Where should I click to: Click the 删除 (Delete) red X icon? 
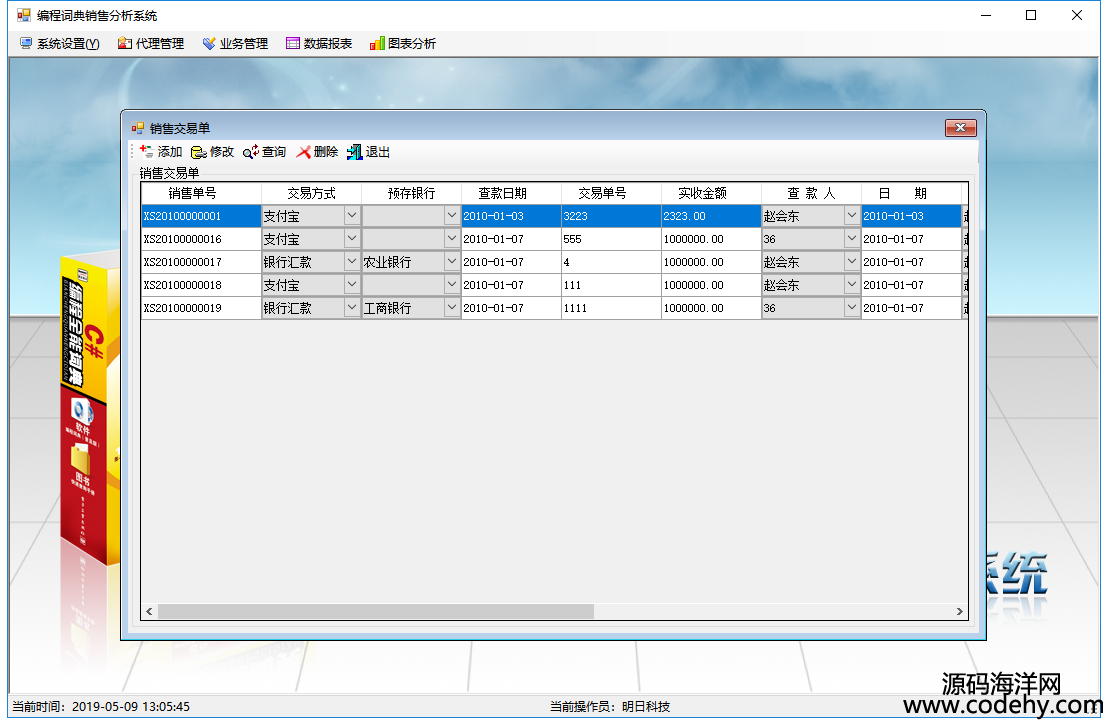304,152
